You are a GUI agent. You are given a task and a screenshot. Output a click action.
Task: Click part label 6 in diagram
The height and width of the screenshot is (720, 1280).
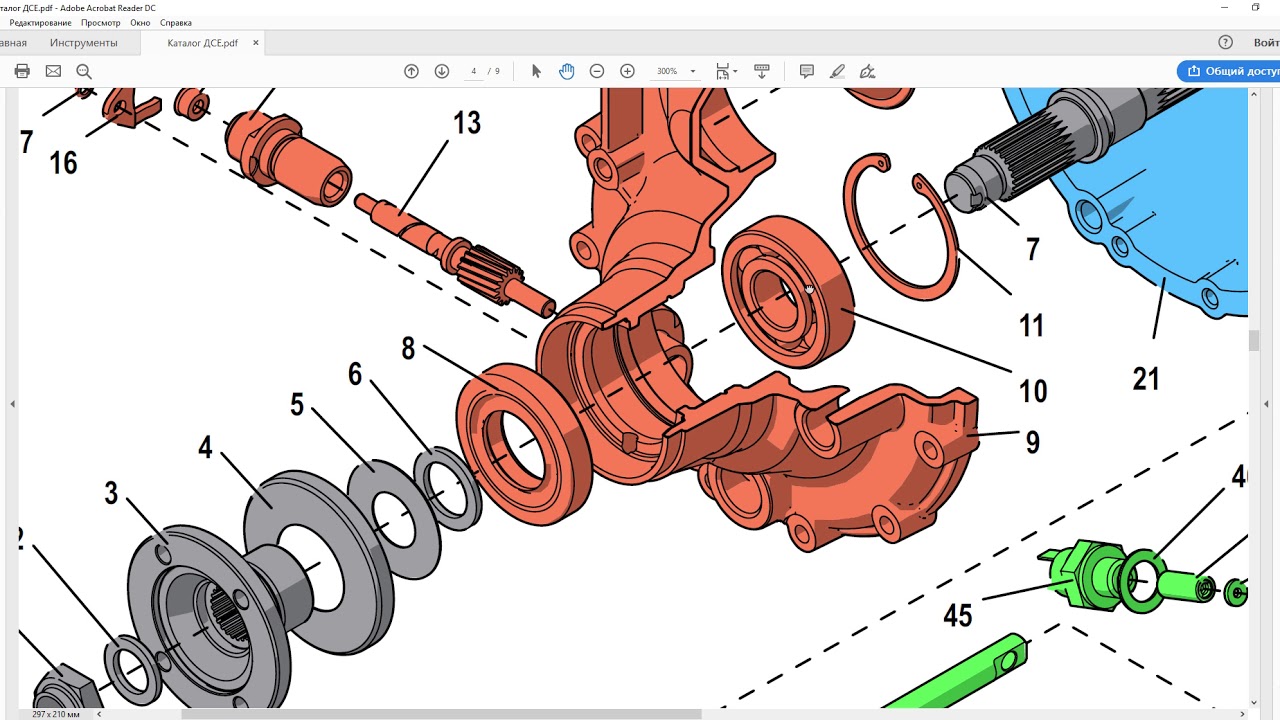tap(355, 374)
